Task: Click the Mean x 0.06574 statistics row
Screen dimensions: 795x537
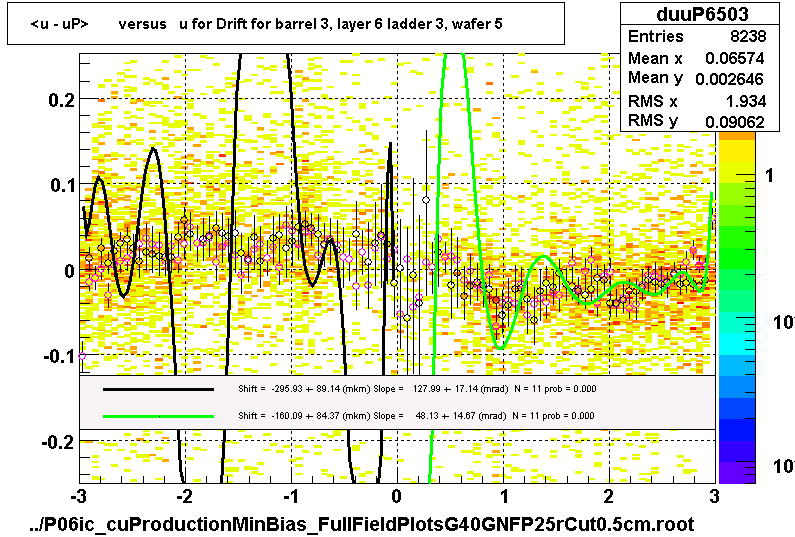Action: tap(697, 58)
